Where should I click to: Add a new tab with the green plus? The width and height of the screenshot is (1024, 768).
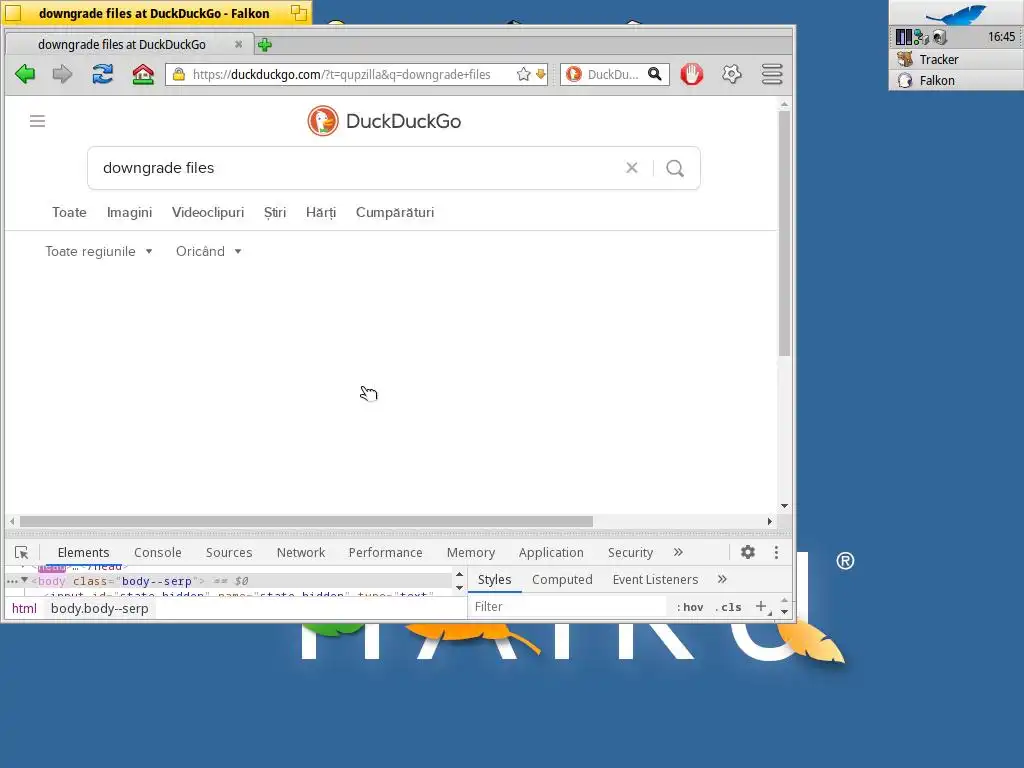[x=264, y=44]
